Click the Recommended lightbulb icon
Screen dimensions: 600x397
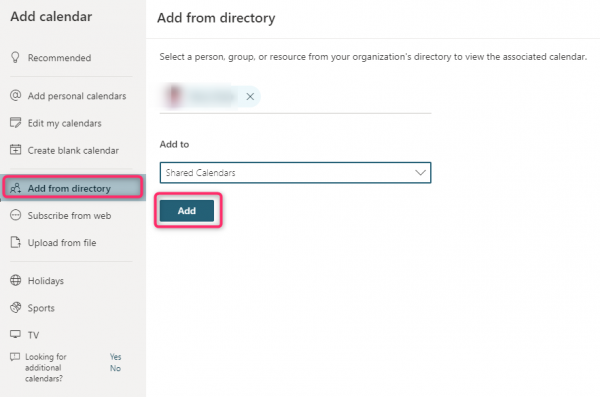coord(15,57)
